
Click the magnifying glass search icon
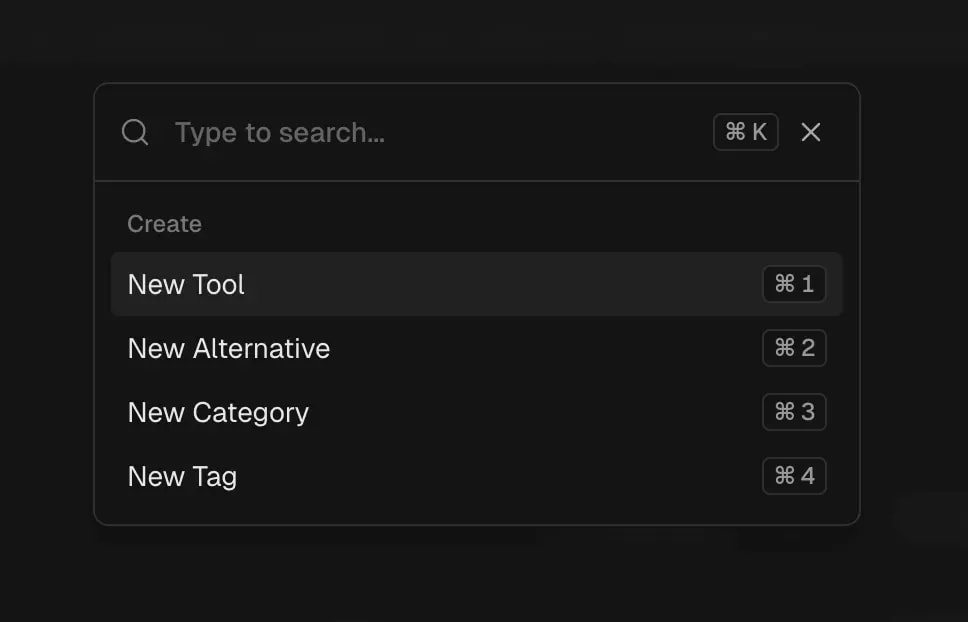point(135,132)
